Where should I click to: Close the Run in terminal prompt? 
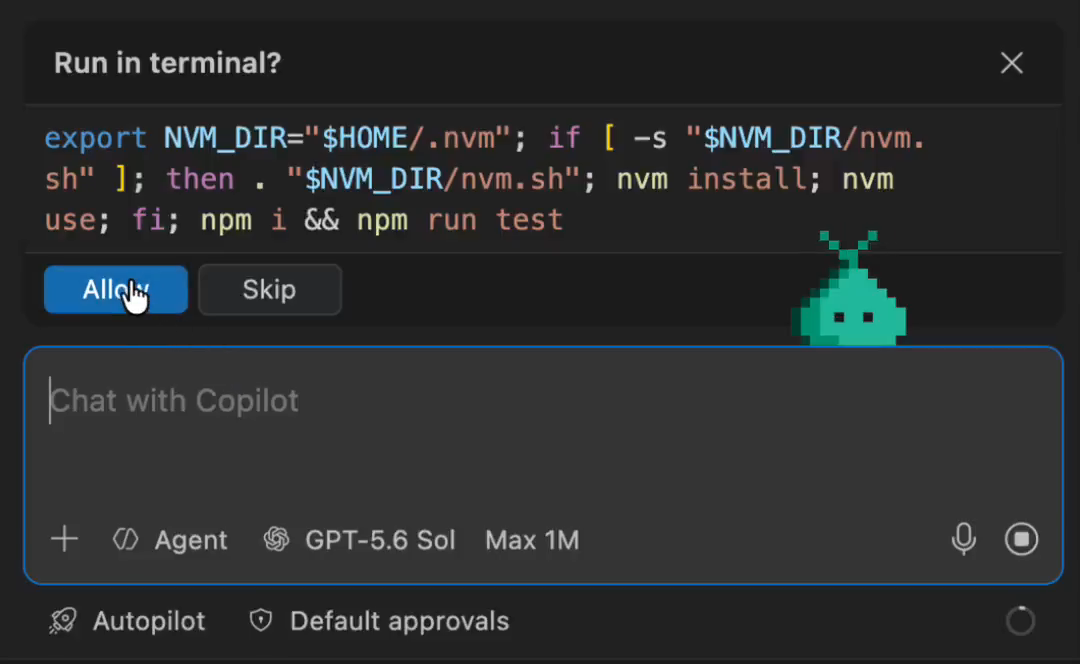click(x=1011, y=63)
